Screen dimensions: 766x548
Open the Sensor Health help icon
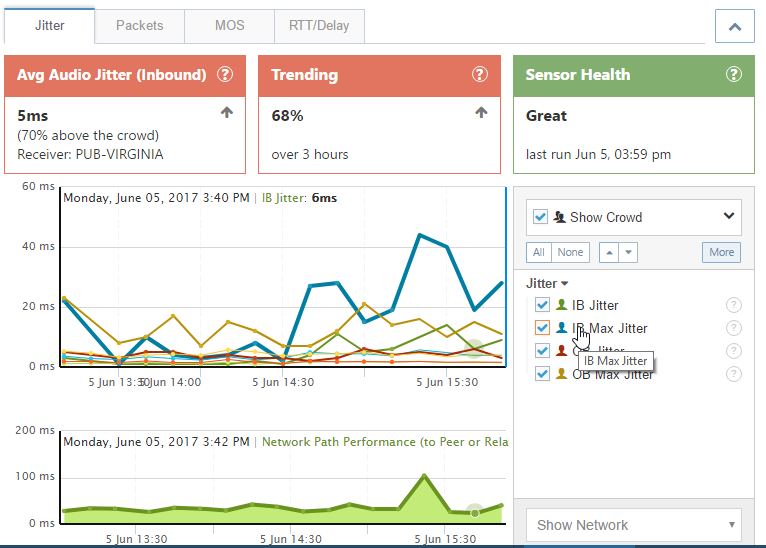(733, 75)
